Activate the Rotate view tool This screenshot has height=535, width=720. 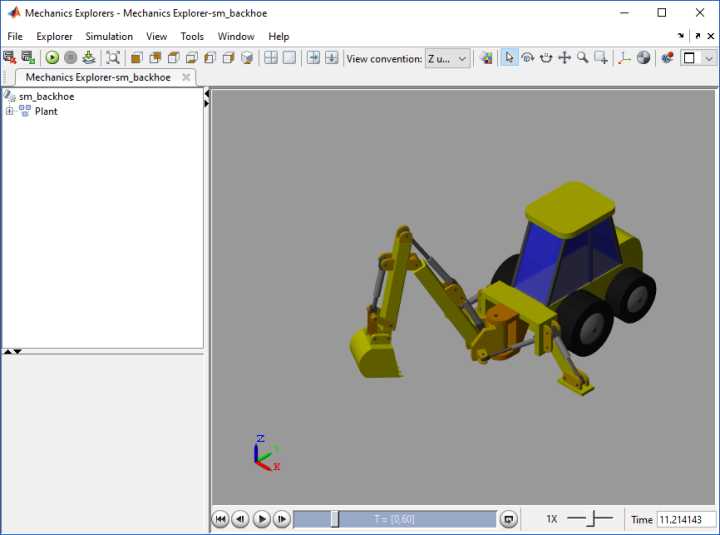click(x=528, y=58)
